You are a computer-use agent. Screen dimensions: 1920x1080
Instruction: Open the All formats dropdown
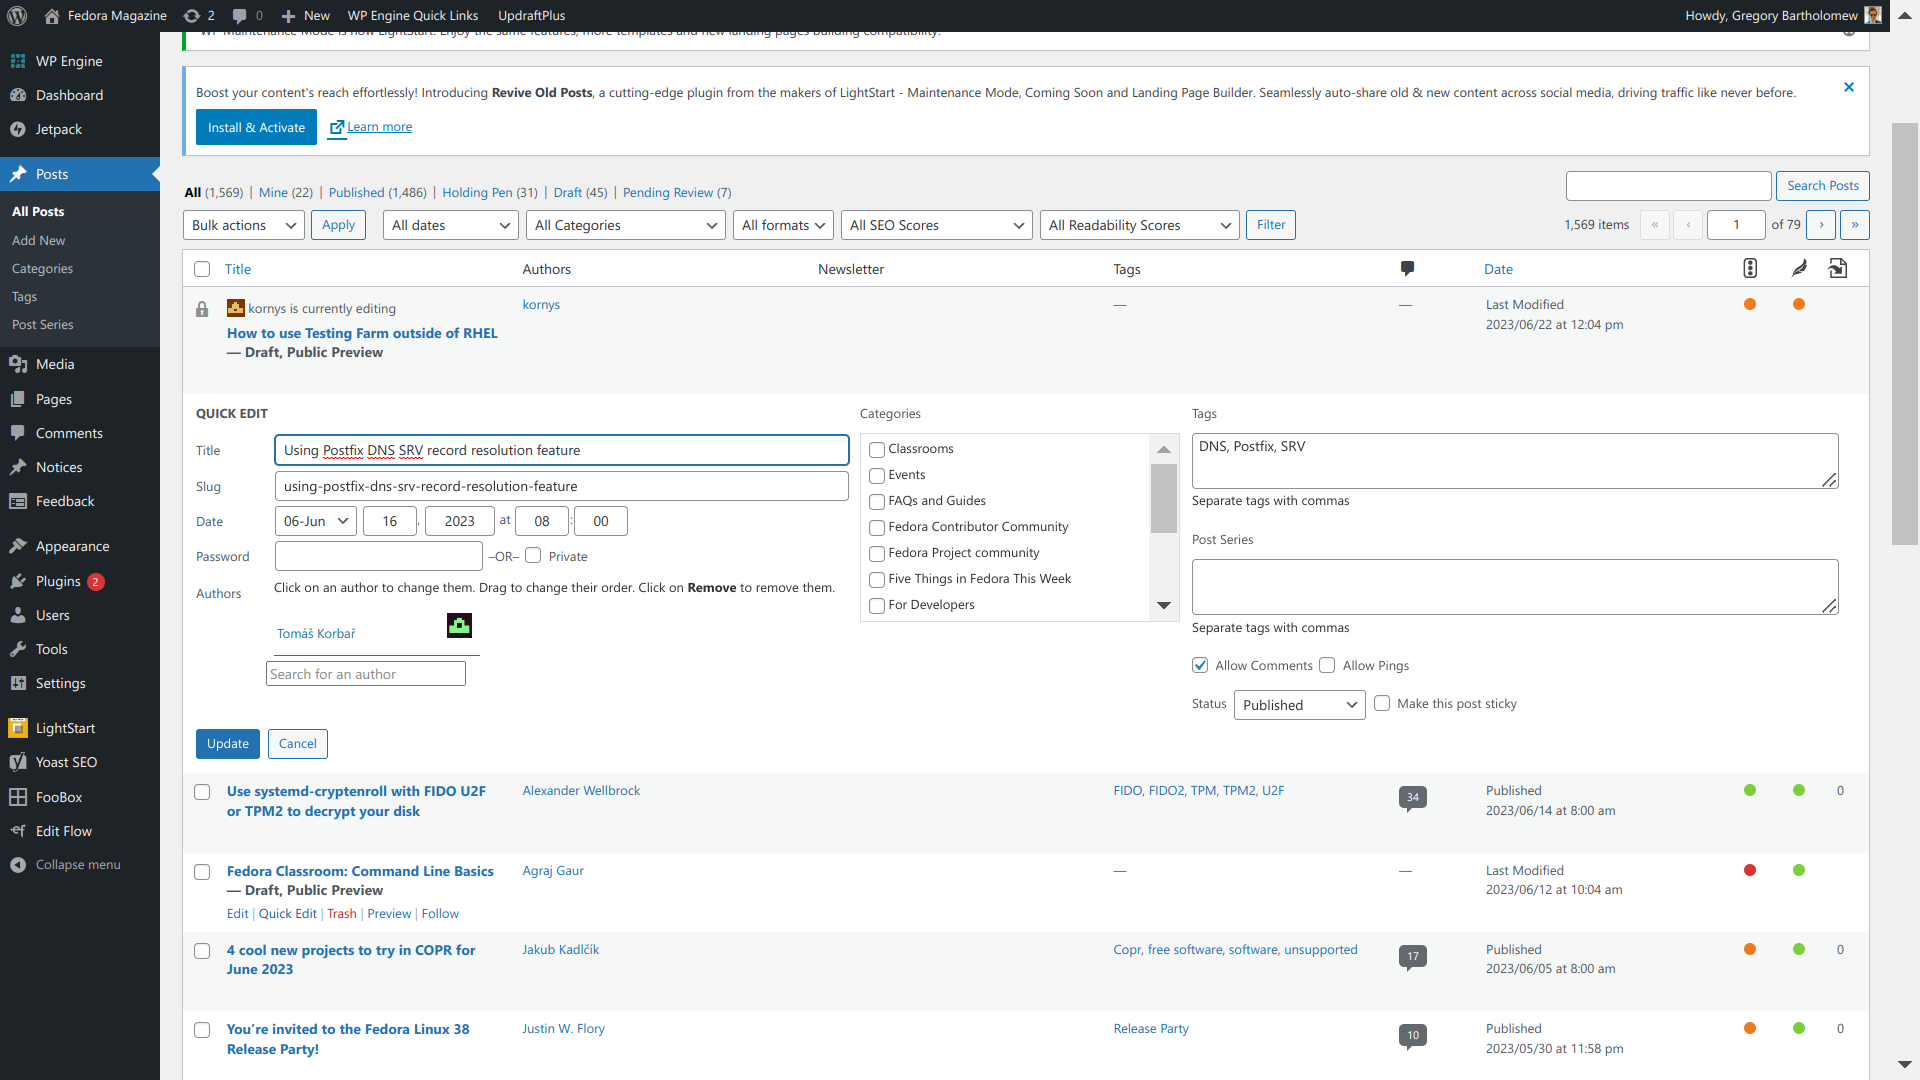coord(783,225)
